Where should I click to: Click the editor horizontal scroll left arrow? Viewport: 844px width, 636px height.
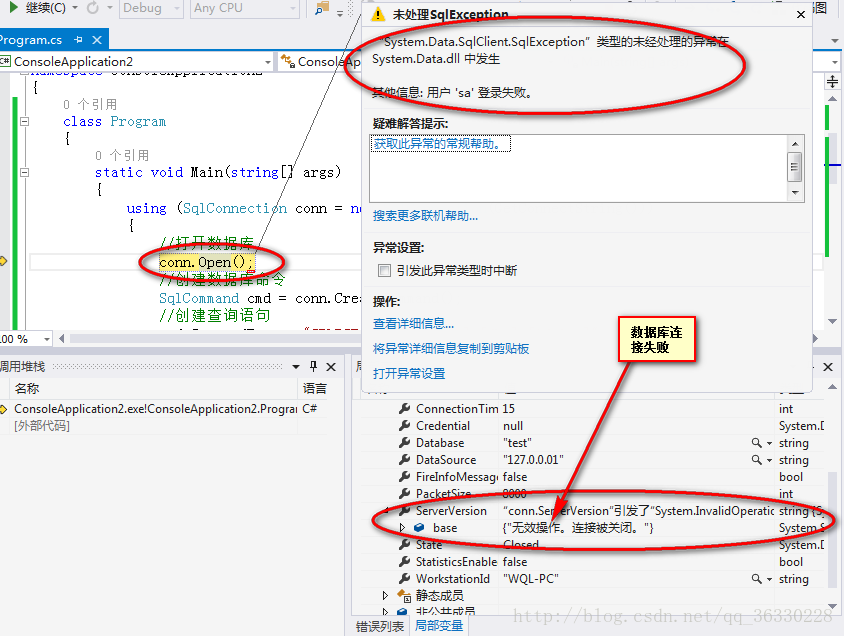pos(62,338)
